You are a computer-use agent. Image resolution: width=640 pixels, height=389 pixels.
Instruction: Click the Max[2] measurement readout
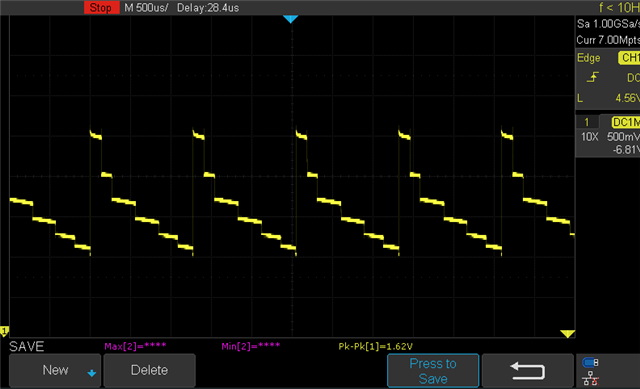coord(135,347)
